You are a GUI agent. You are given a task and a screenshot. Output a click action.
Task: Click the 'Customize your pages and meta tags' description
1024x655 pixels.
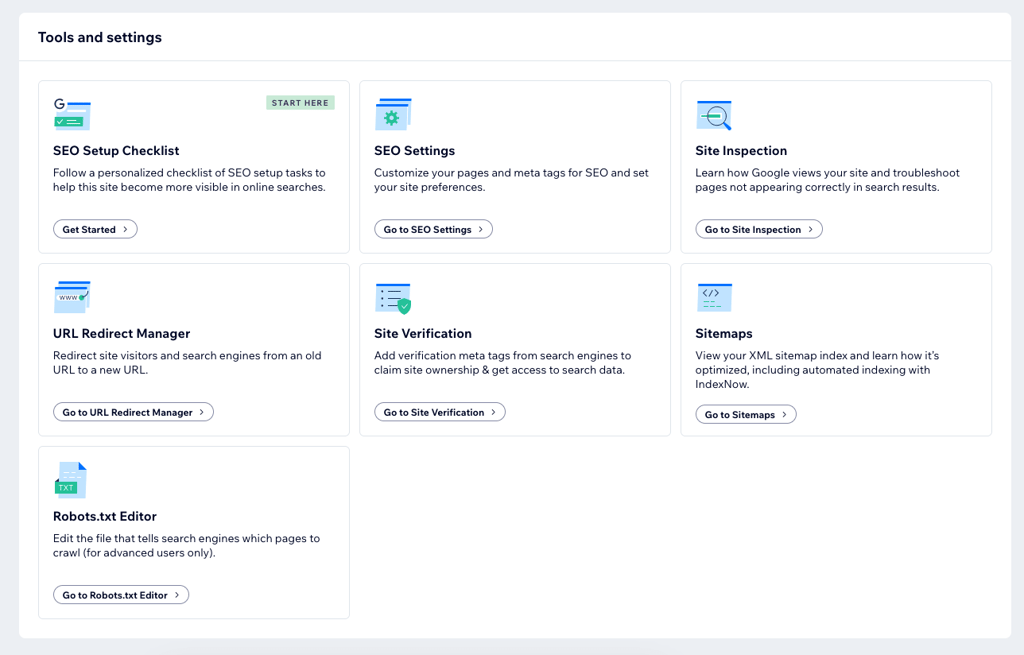point(511,180)
